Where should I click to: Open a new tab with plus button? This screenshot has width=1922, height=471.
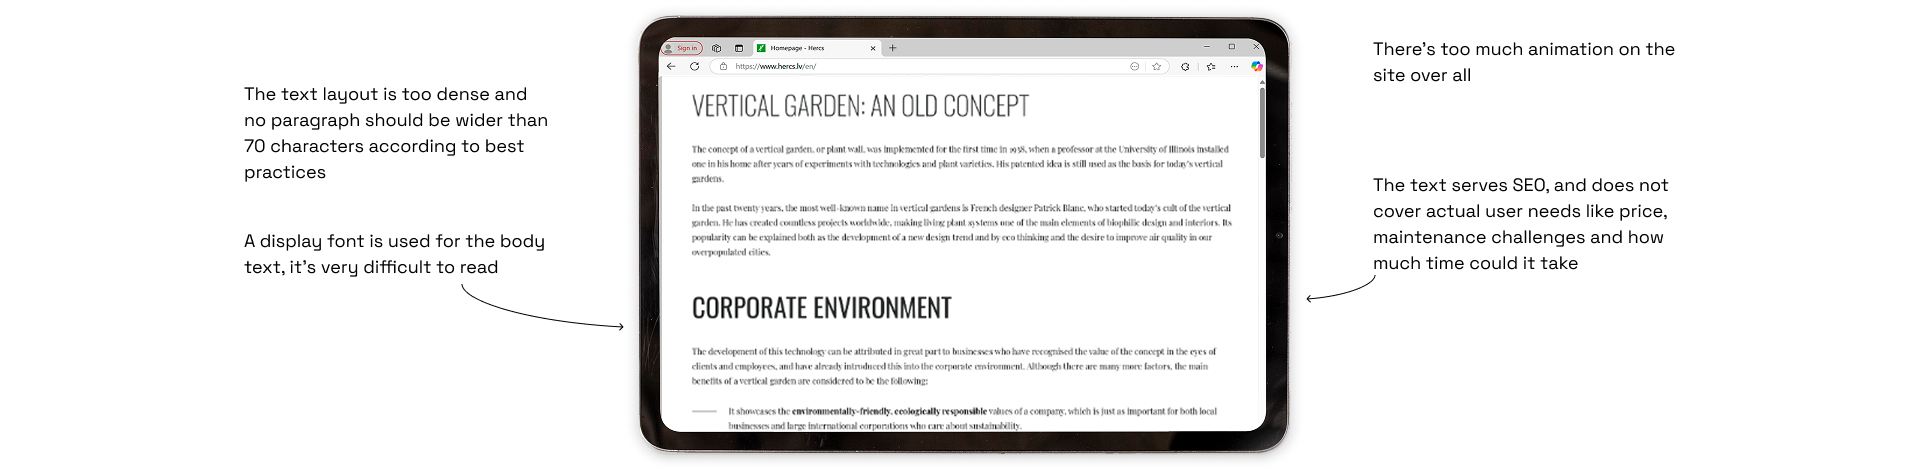893,48
